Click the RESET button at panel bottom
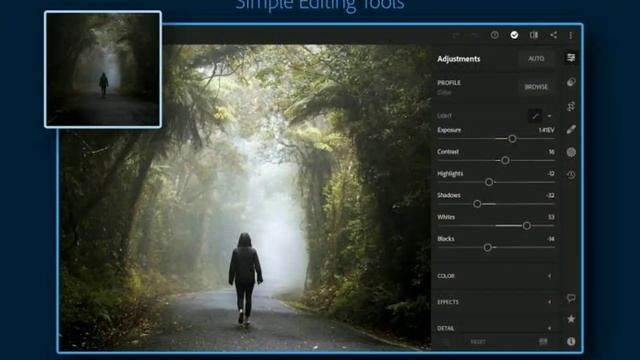This screenshot has height=360, width=640. point(478,342)
